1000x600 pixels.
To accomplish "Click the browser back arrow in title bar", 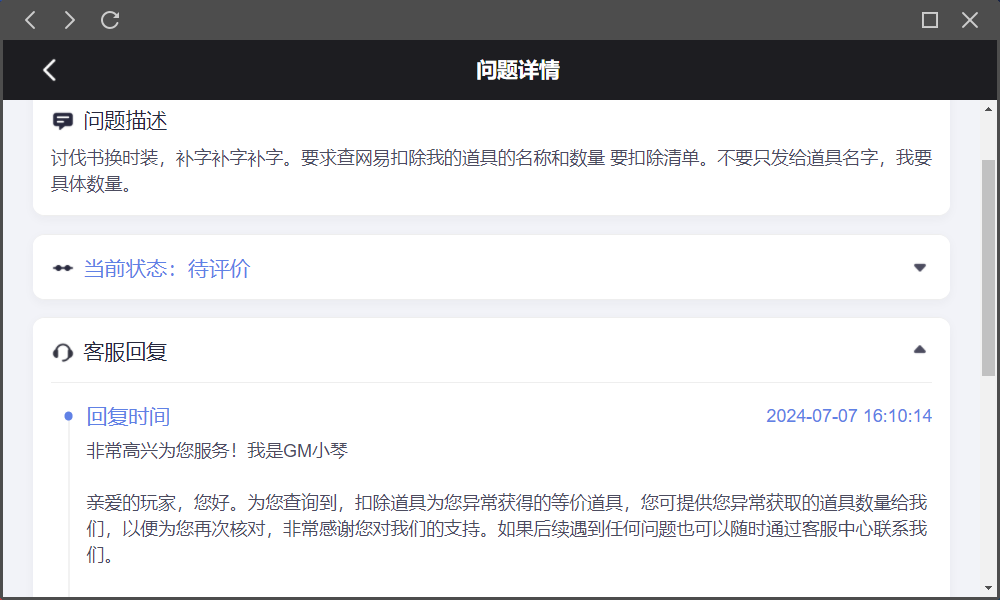I will coord(31,20).
